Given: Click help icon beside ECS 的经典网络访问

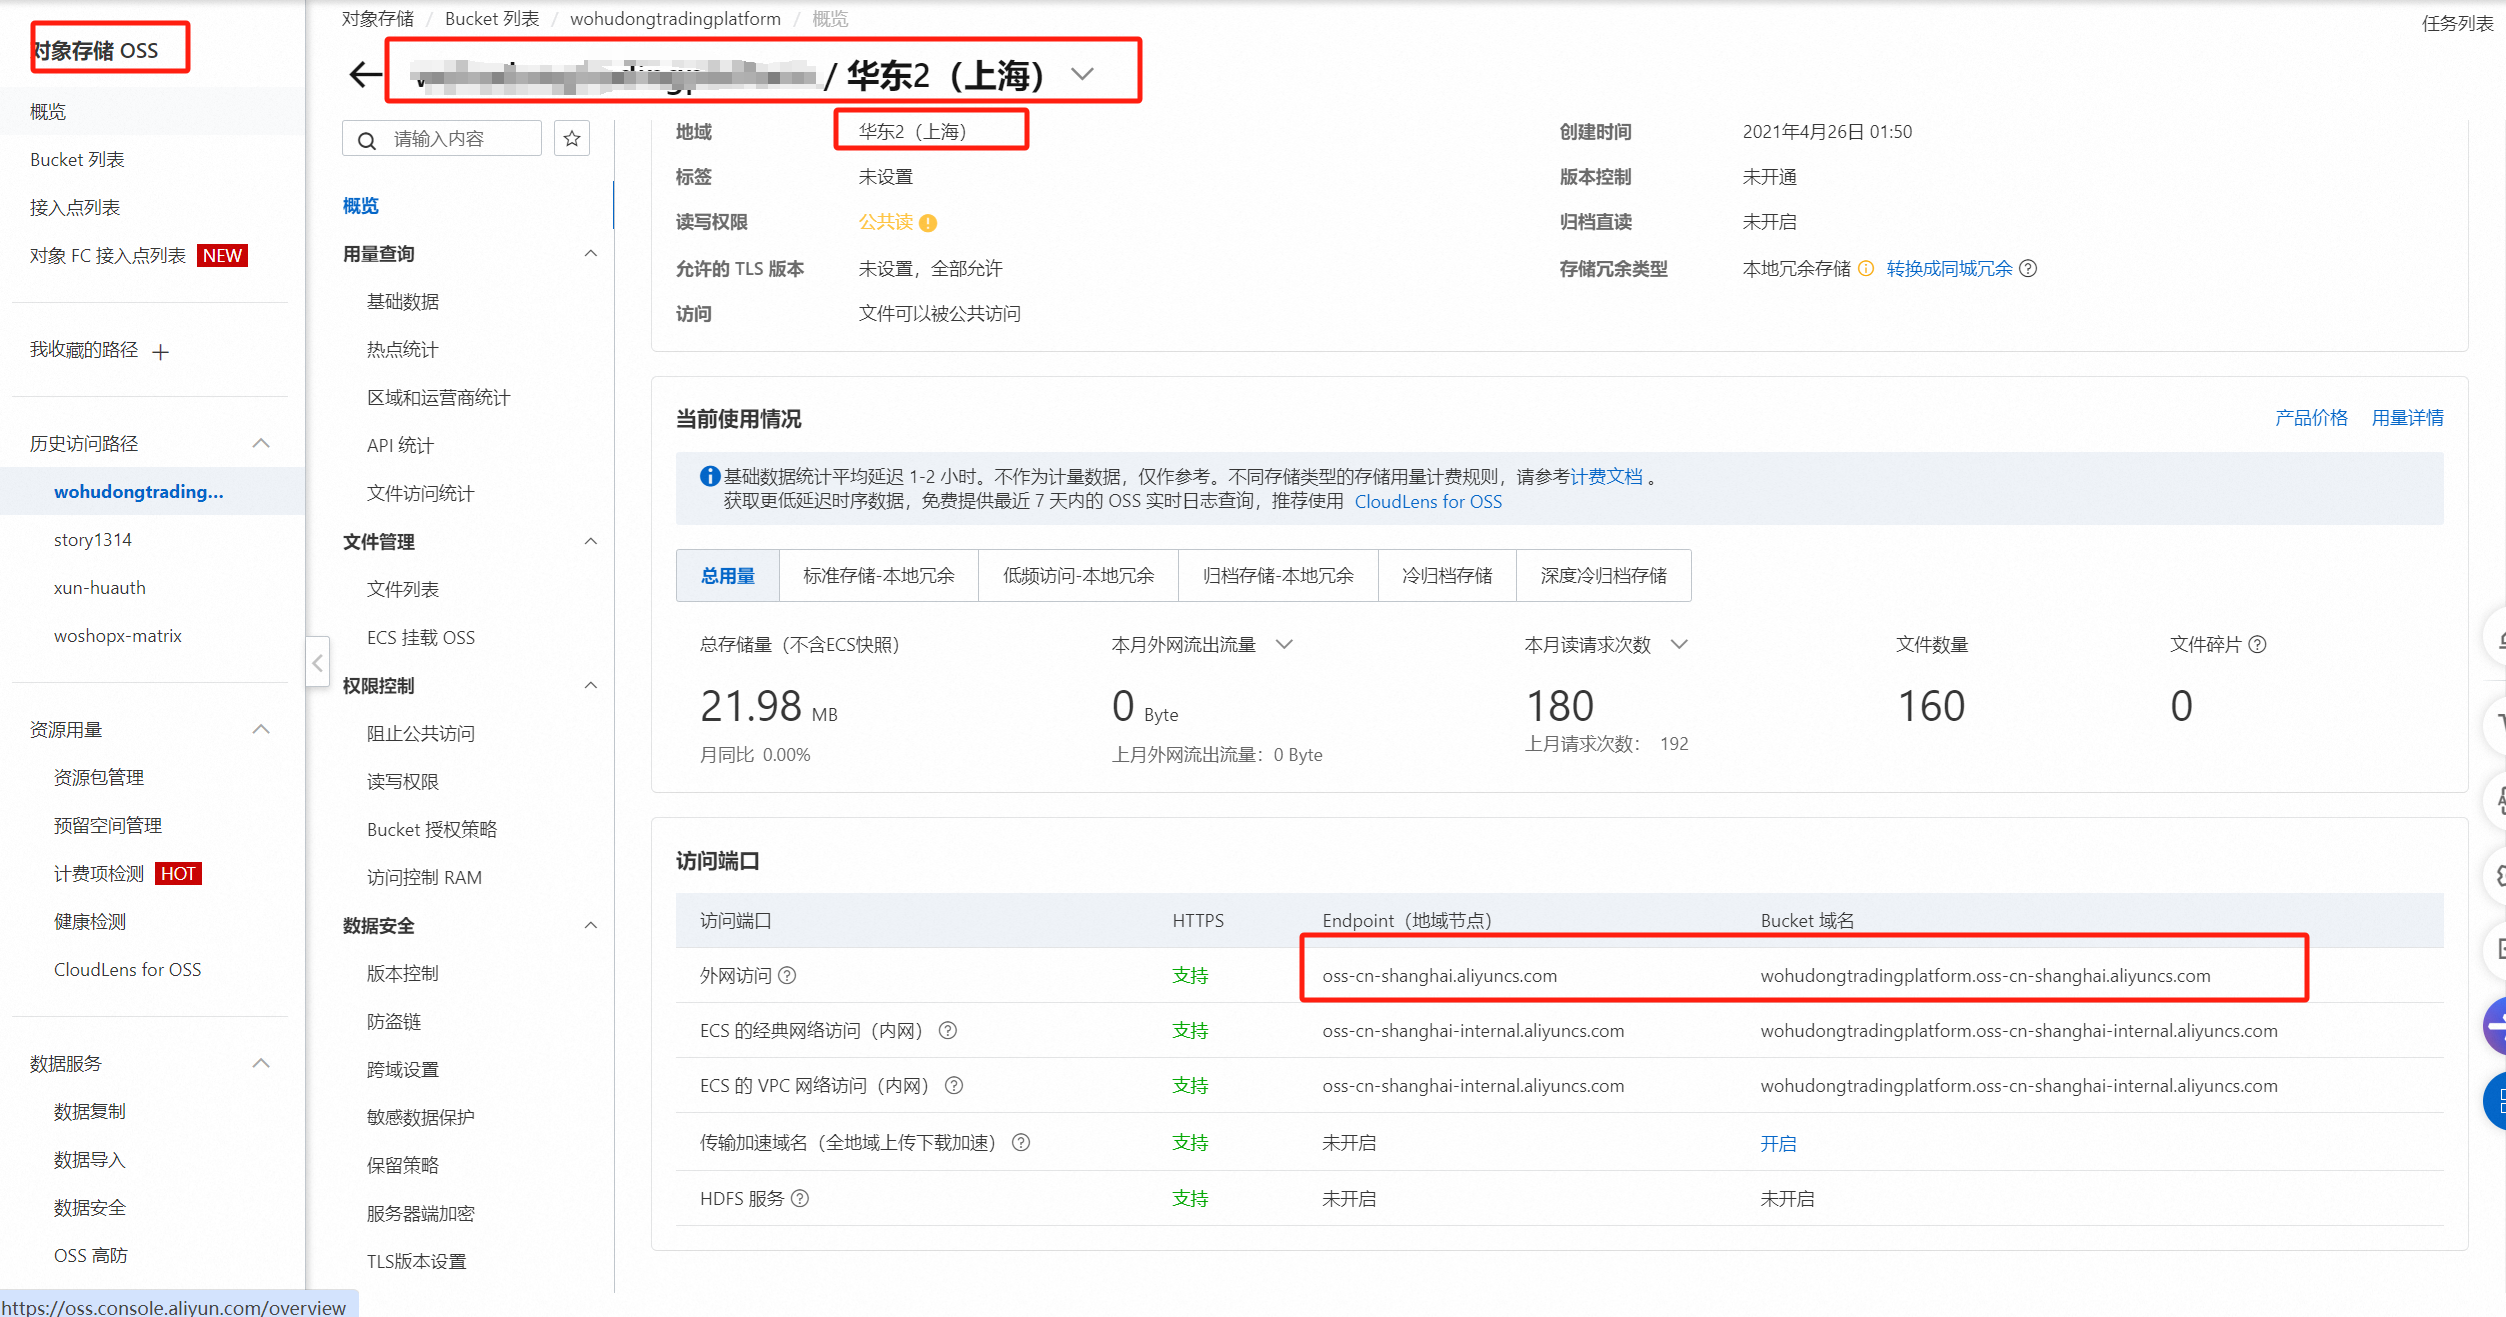Looking at the screenshot, I should (948, 1030).
